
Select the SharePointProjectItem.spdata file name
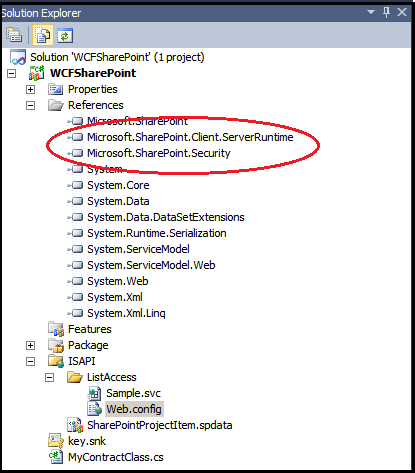(x=160, y=425)
